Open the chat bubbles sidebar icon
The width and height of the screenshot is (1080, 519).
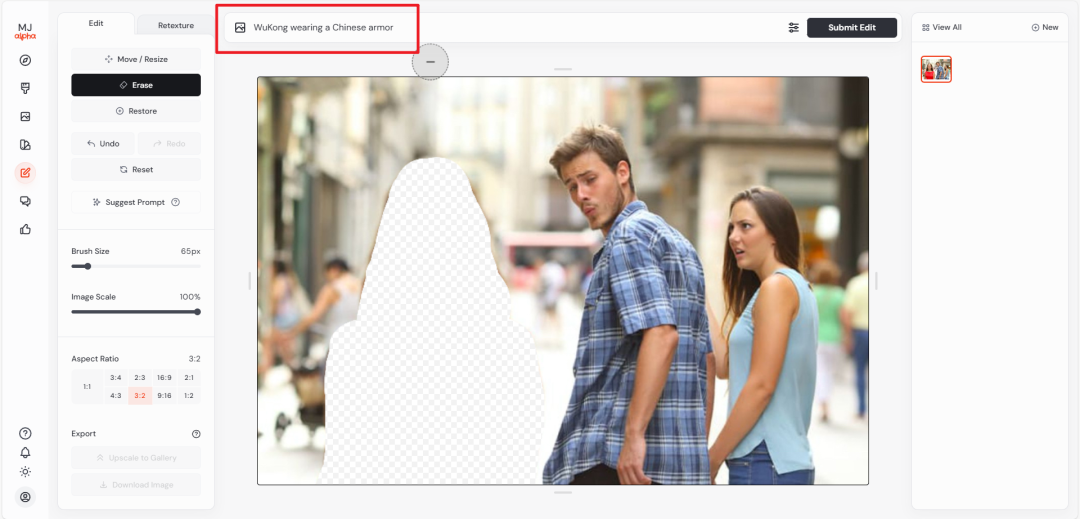pos(25,201)
